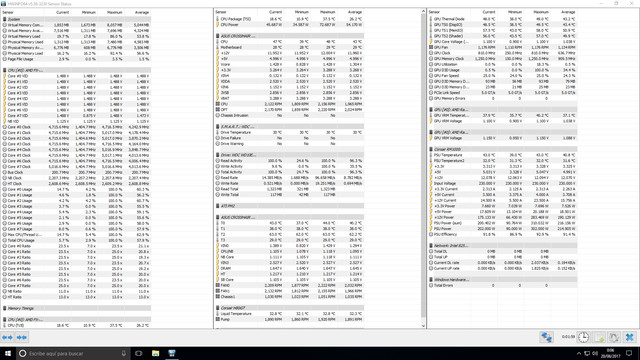Select the Total Errors row

tap(503, 286)
